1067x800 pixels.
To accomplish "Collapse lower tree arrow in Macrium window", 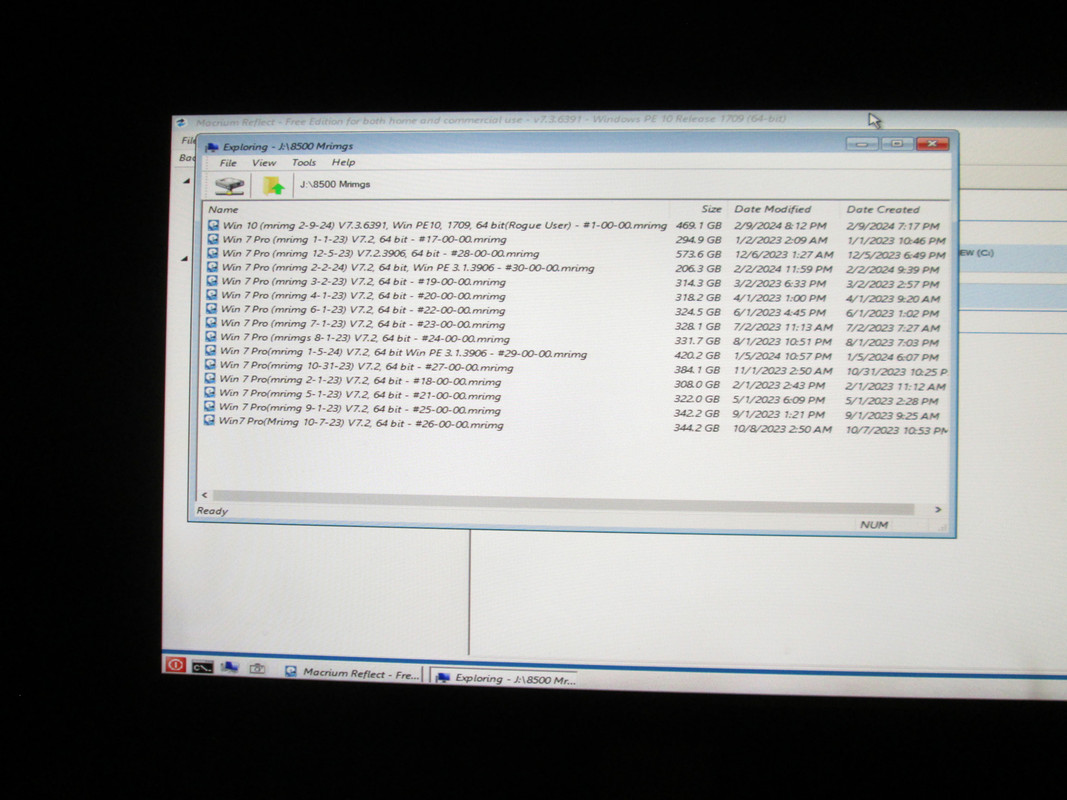I will 185,259.
